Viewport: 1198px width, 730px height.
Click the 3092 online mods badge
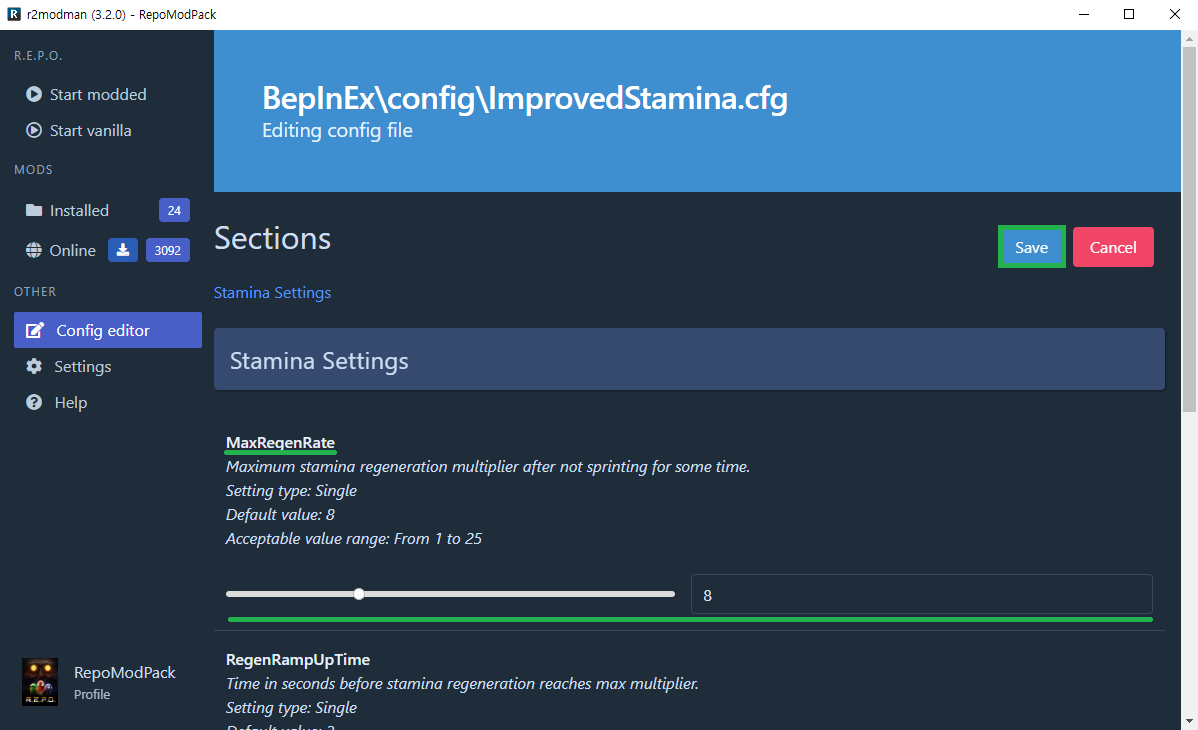tap(167, 250)
